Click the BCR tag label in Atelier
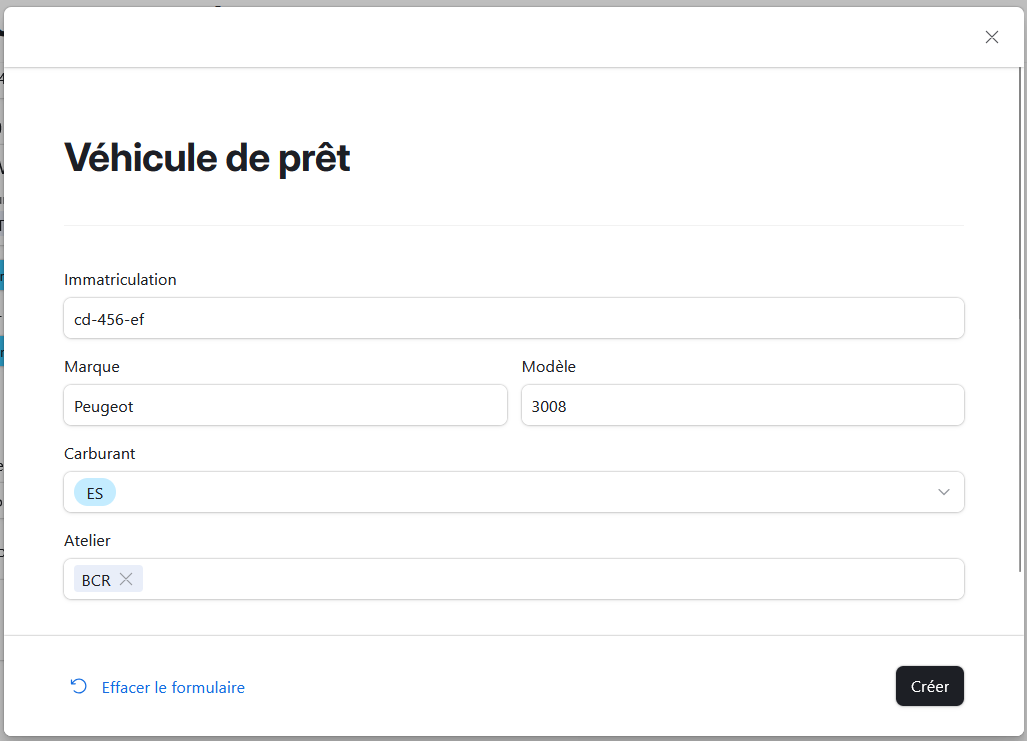 96,580
